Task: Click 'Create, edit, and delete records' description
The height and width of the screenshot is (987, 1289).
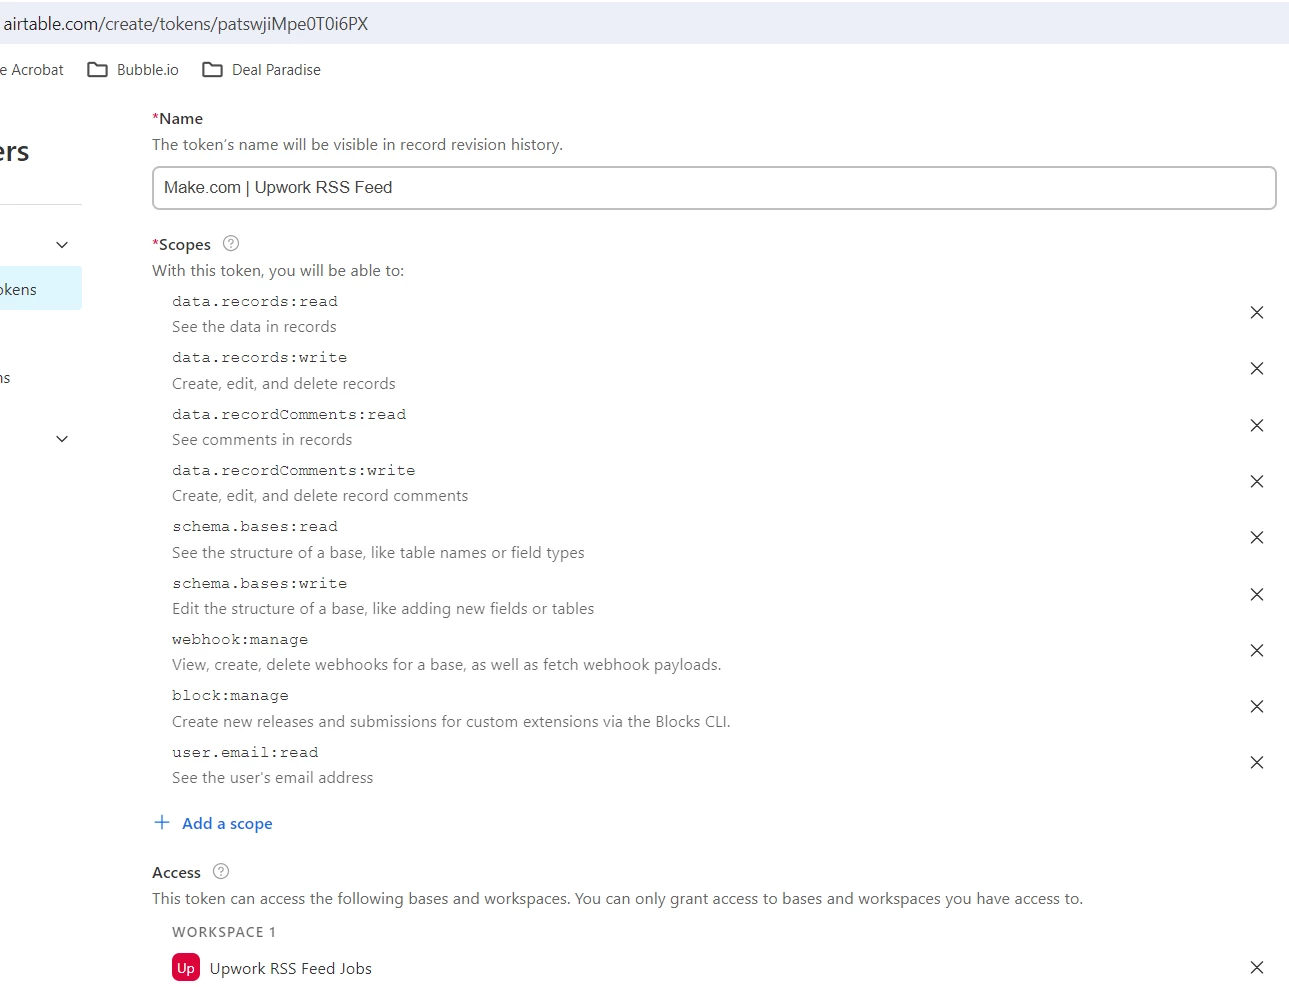Action: pyautogui.click(x=284, y=384)
